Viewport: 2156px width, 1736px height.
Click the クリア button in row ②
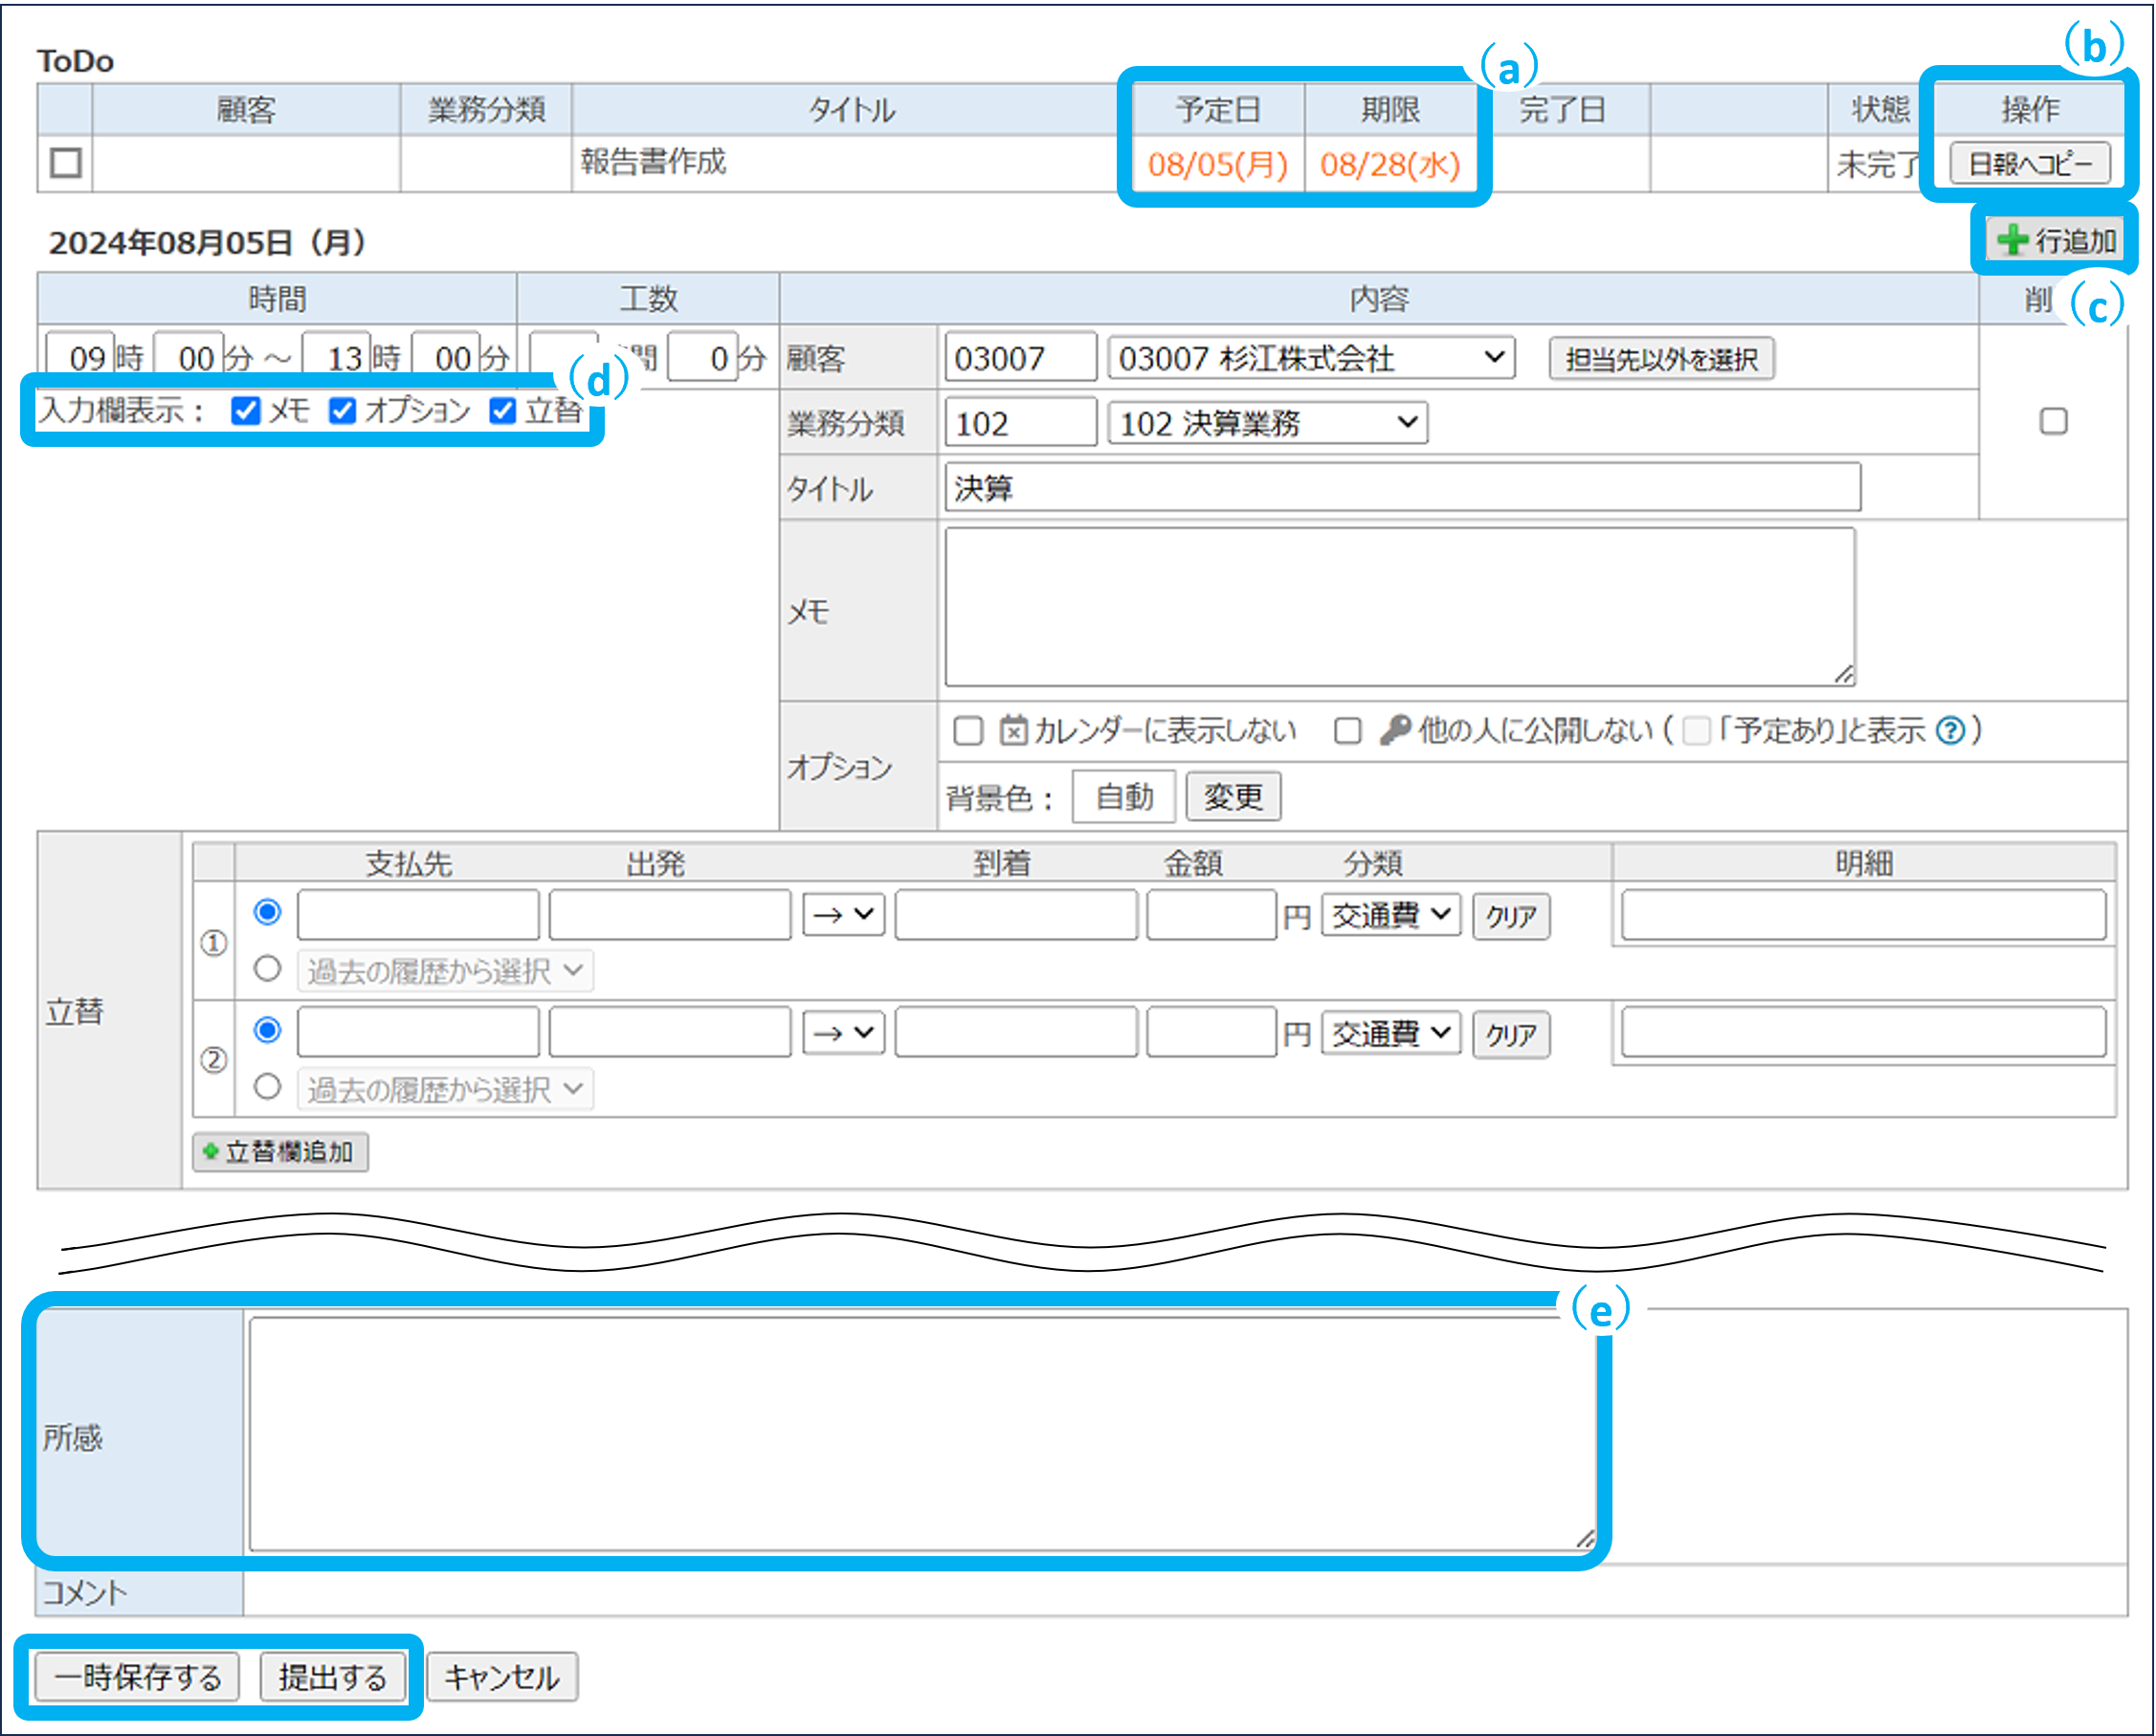(1510, 1034)
